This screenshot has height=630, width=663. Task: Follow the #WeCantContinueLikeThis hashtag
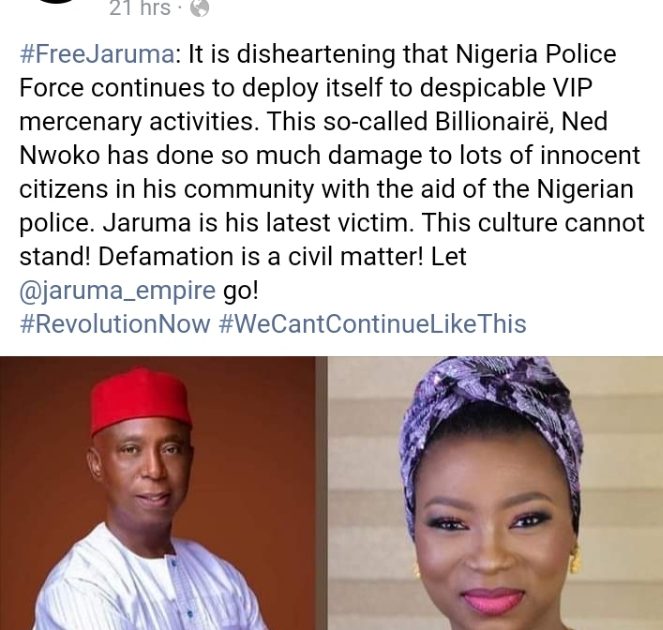pos(373,324)
